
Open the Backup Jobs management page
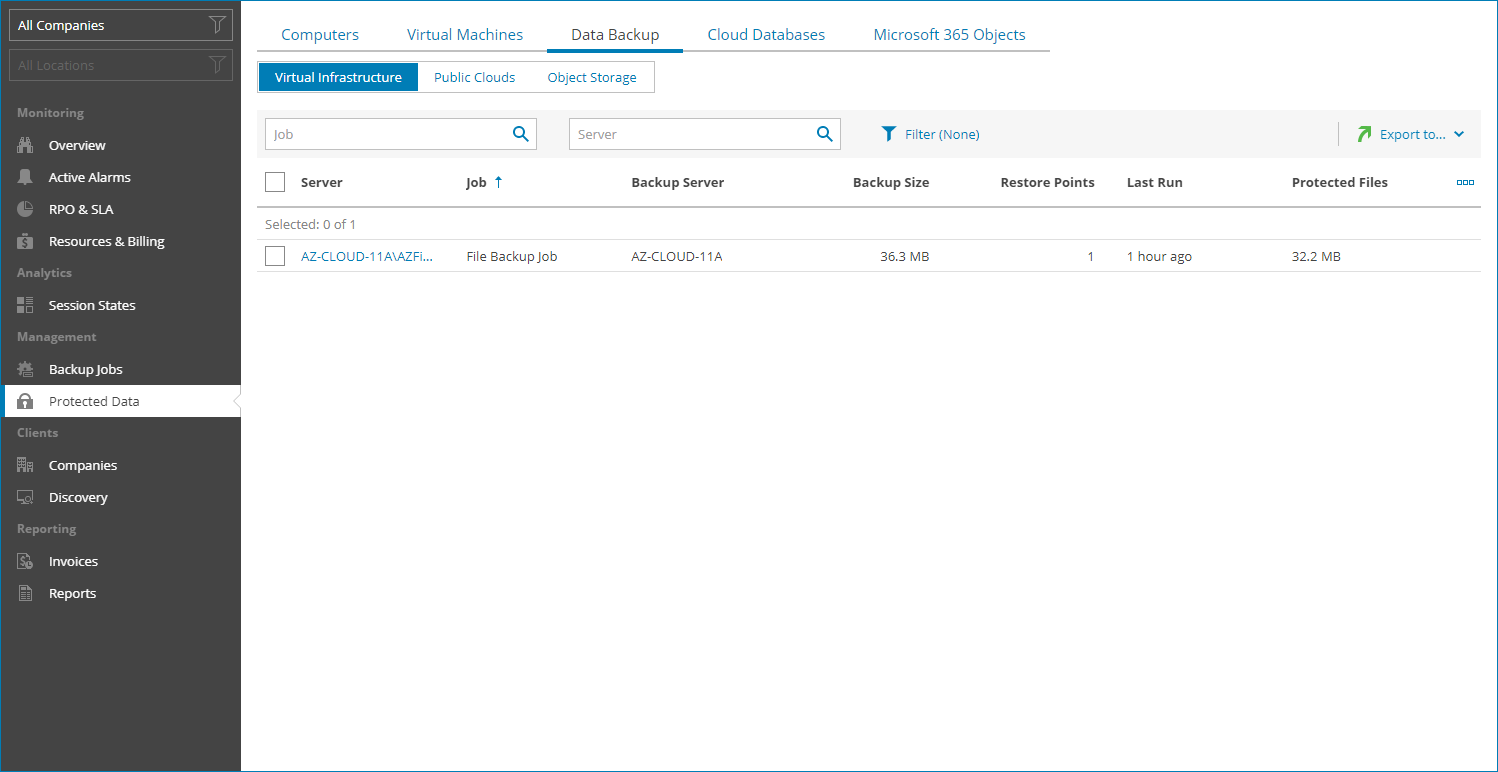(x=84, y=369)
